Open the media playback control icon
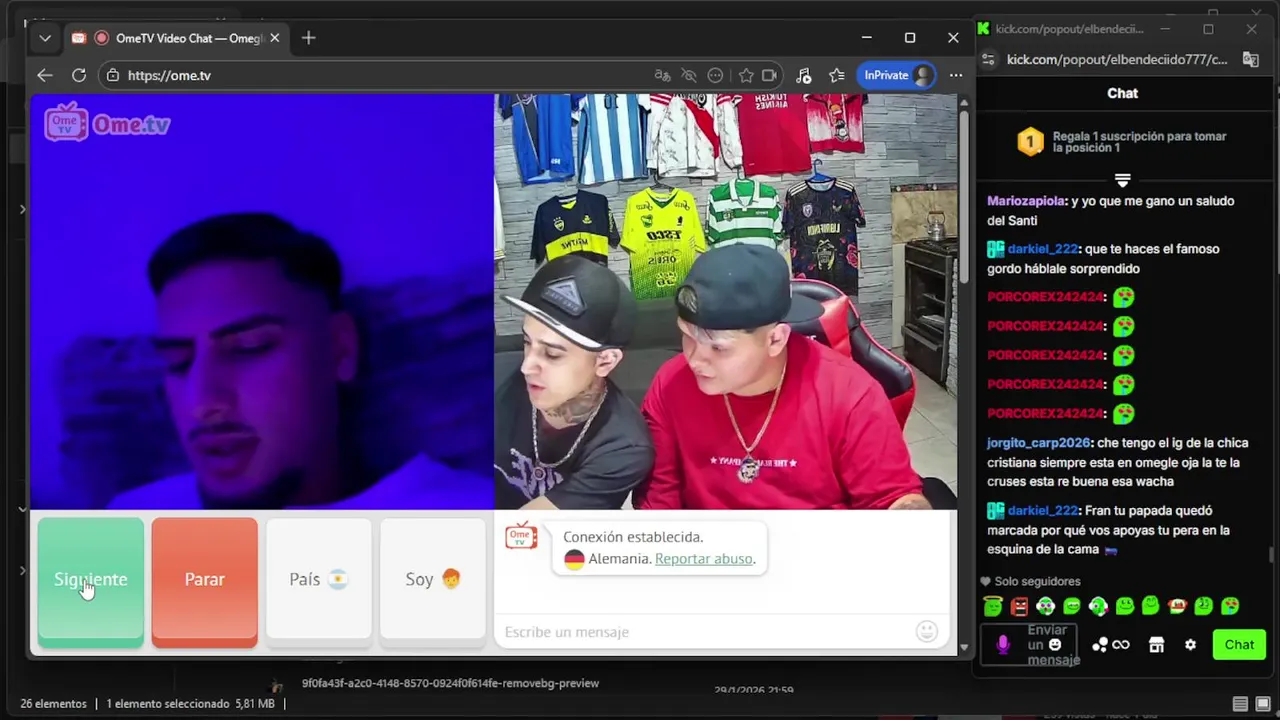This screenshot has height=720, width=1280. pos(803,75)
